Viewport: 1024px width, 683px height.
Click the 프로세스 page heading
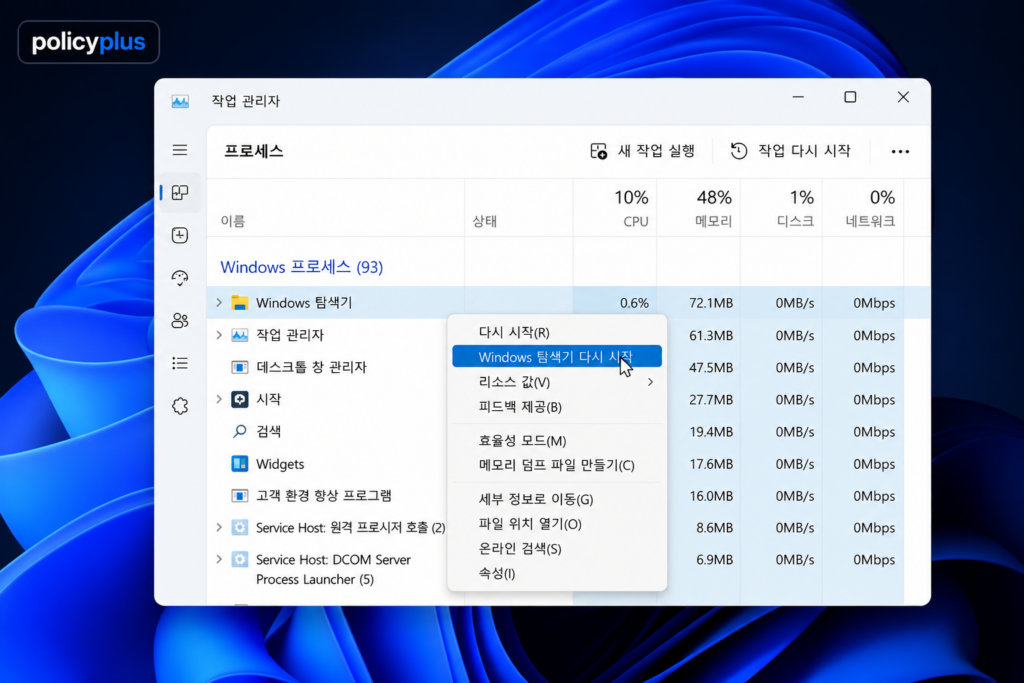[x=254, y=151]
